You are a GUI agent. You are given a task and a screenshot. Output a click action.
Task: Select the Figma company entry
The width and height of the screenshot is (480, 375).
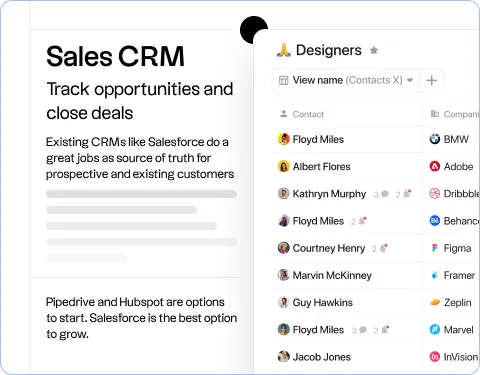[x=451, y=248]
